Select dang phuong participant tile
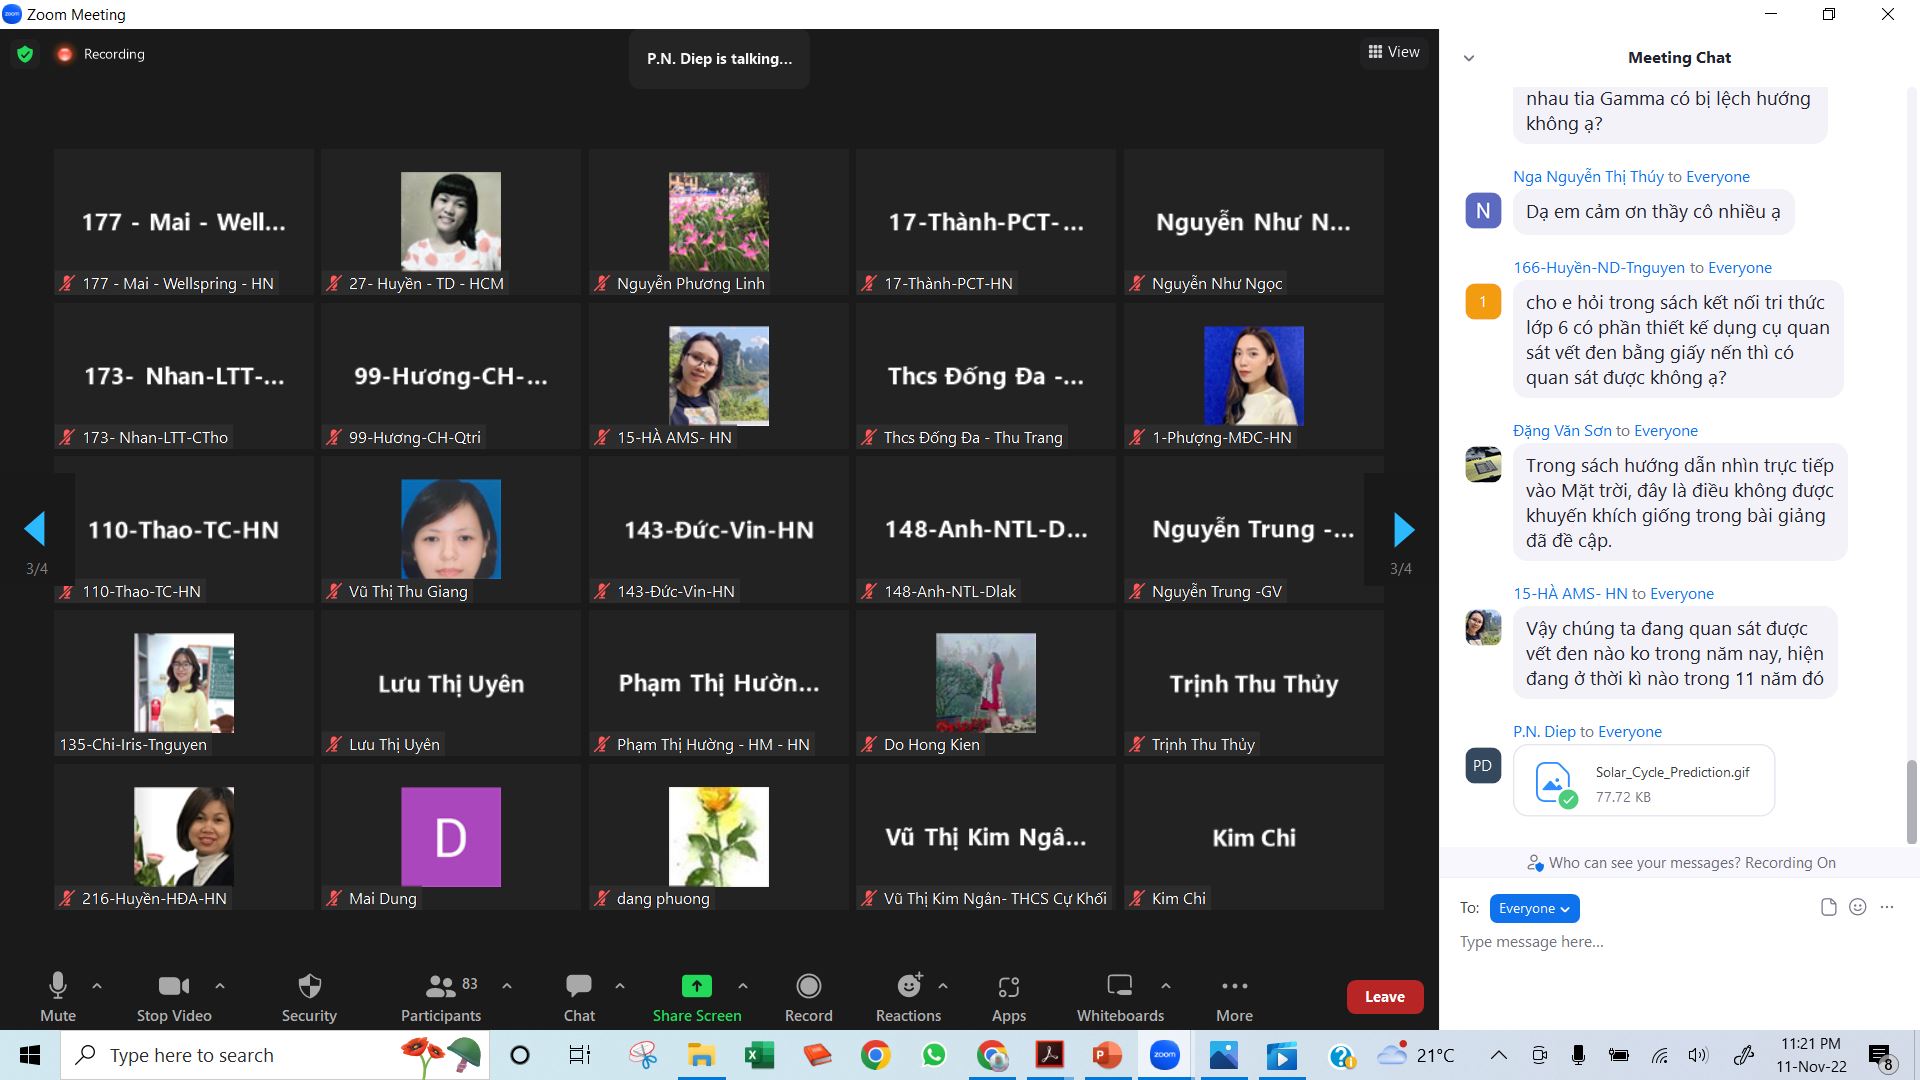The width and height of the screenshot is (1920, 1080). tap(719, 837)
